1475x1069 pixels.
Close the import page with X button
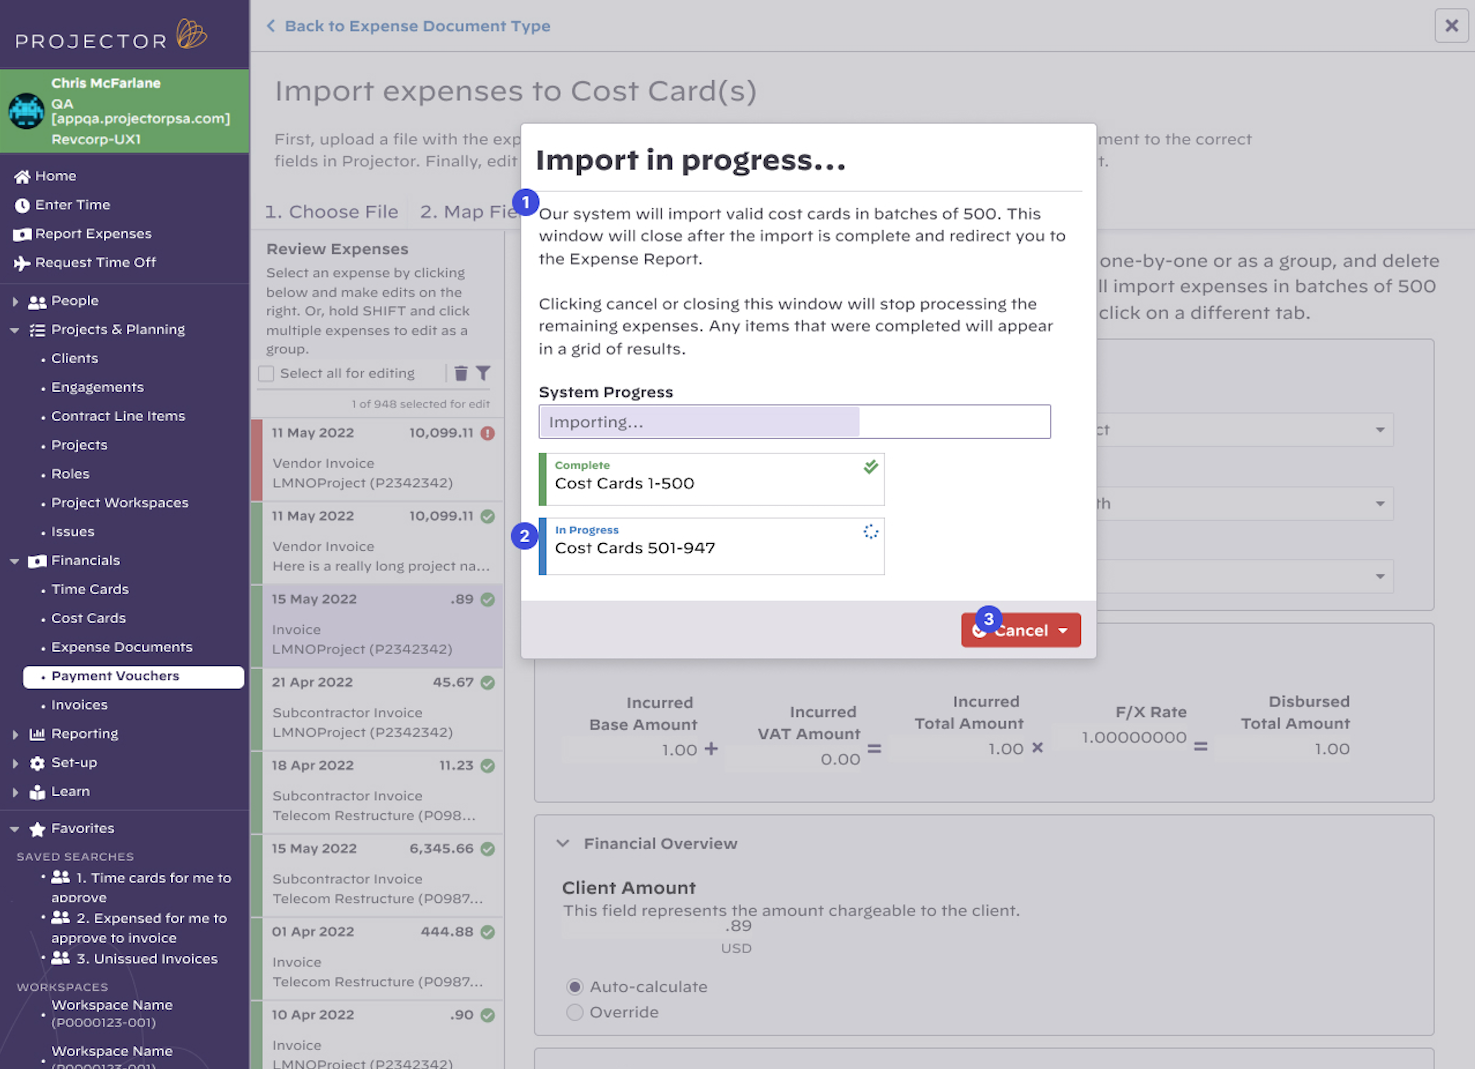coord(1452,26)
